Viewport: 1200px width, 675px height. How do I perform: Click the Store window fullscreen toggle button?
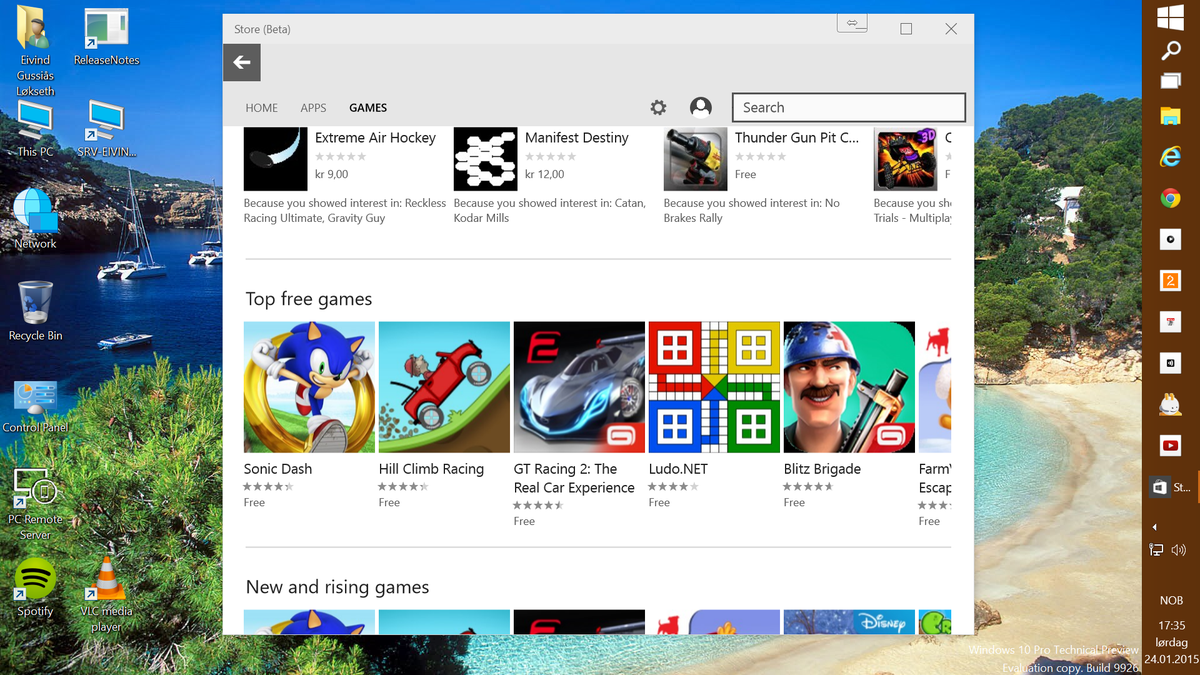[x=853, y=23]
